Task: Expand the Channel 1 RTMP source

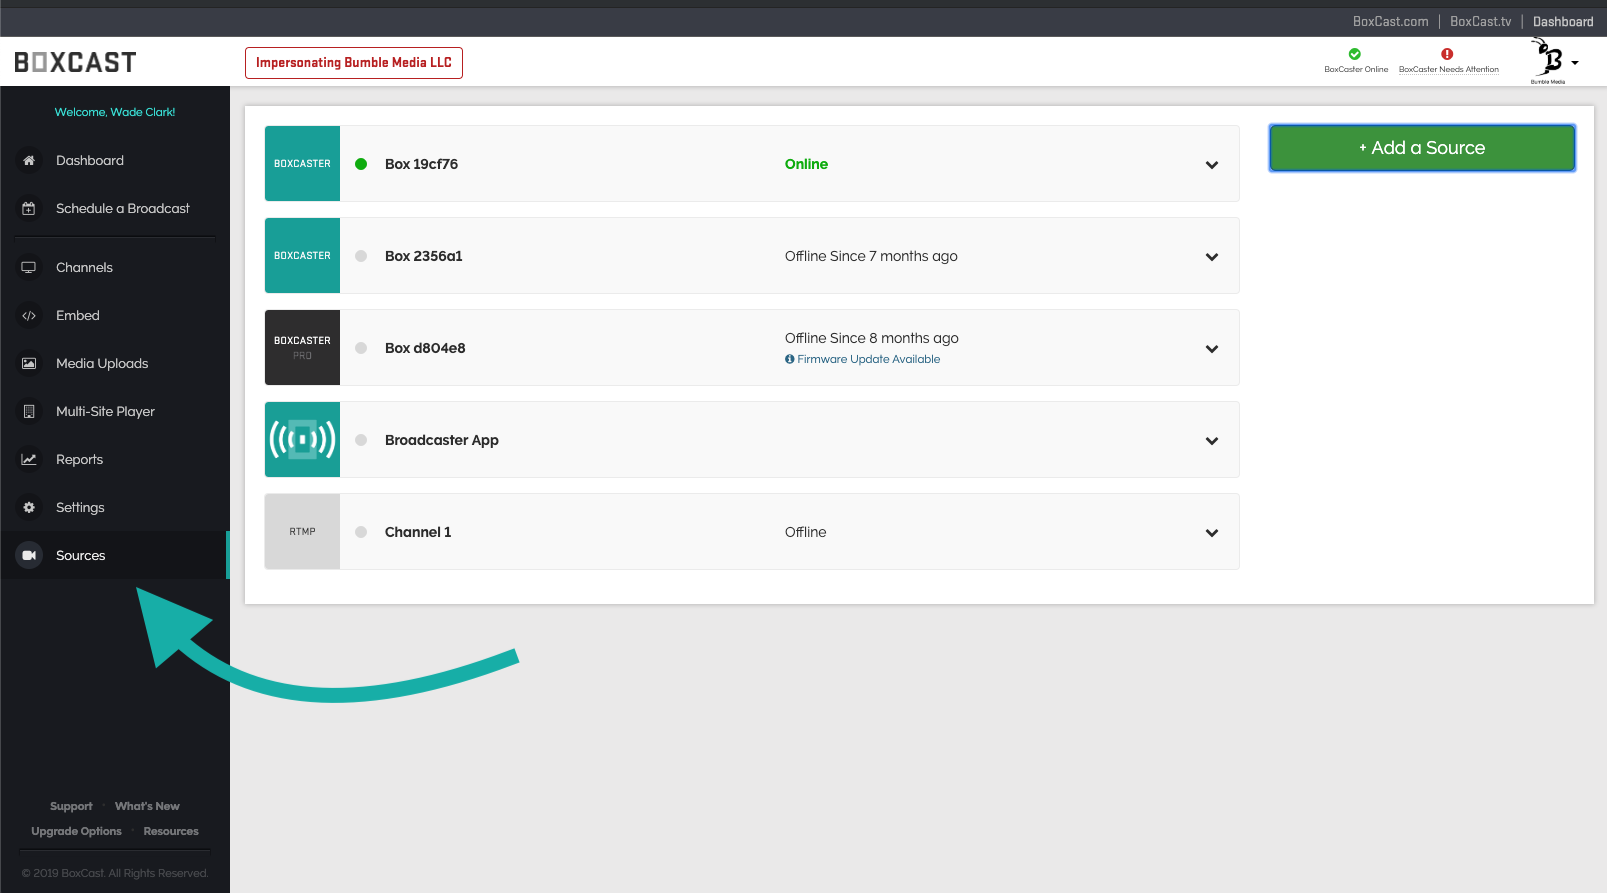Action: point(1211,533)
